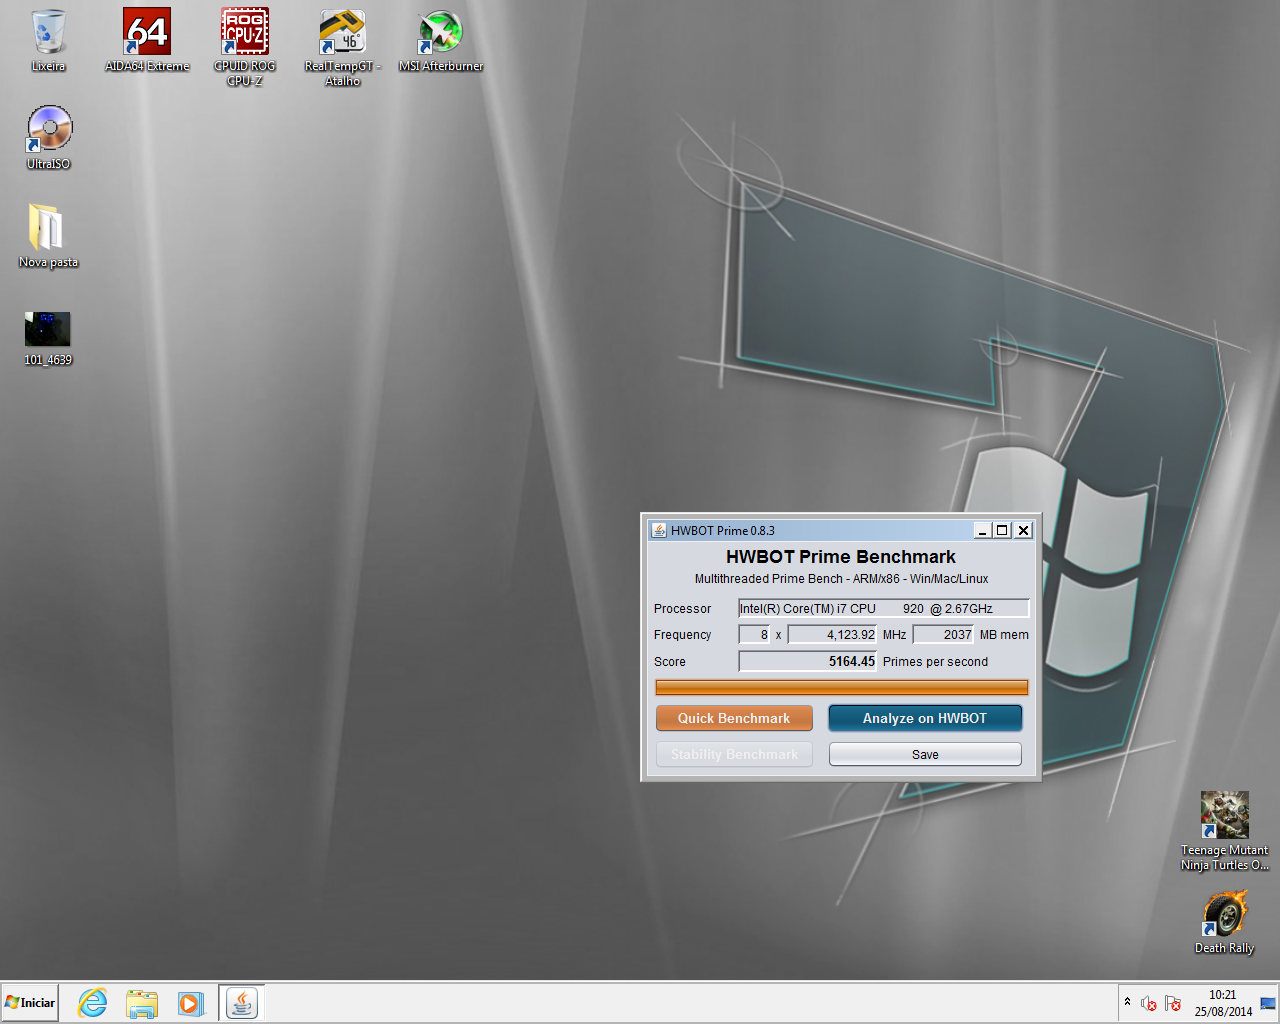The image size is (1280, 1024).
Task: Click the HWBOT Prime Benchmark heading
Action: coord(841,557)
